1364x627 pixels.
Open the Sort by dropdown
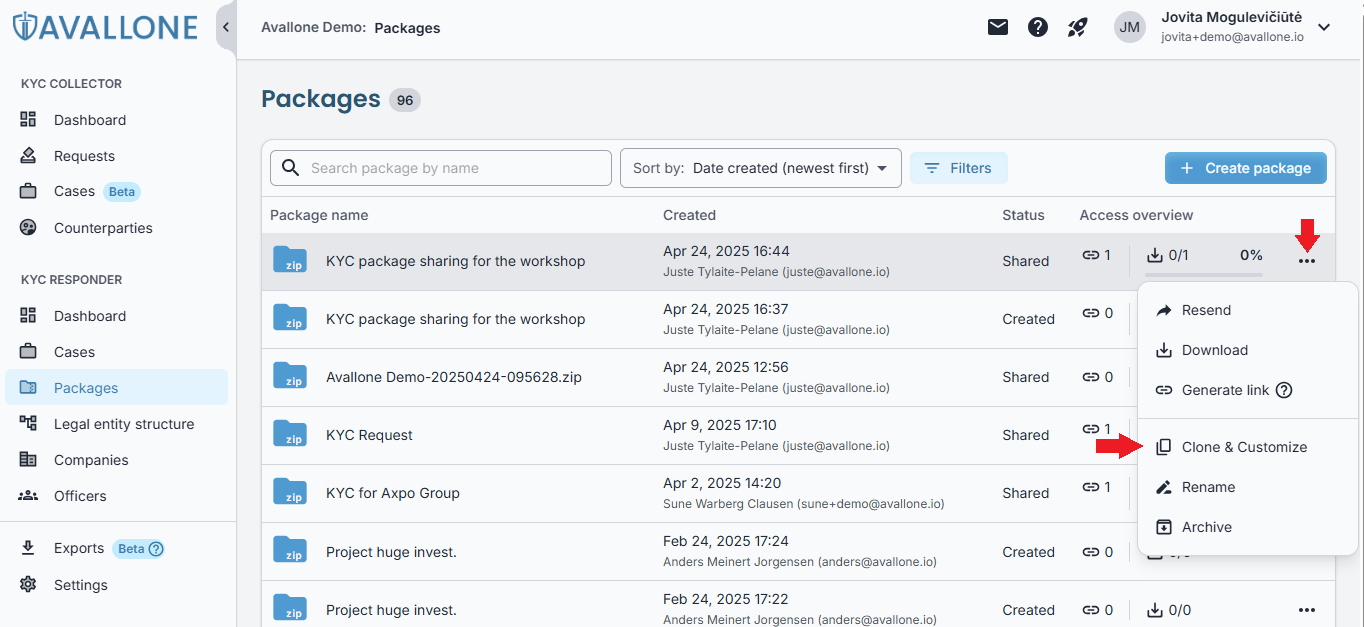point(761,168)
